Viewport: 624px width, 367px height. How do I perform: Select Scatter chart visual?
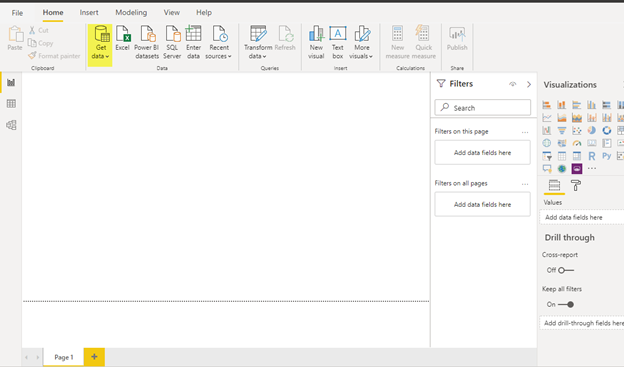coord(577,131)
